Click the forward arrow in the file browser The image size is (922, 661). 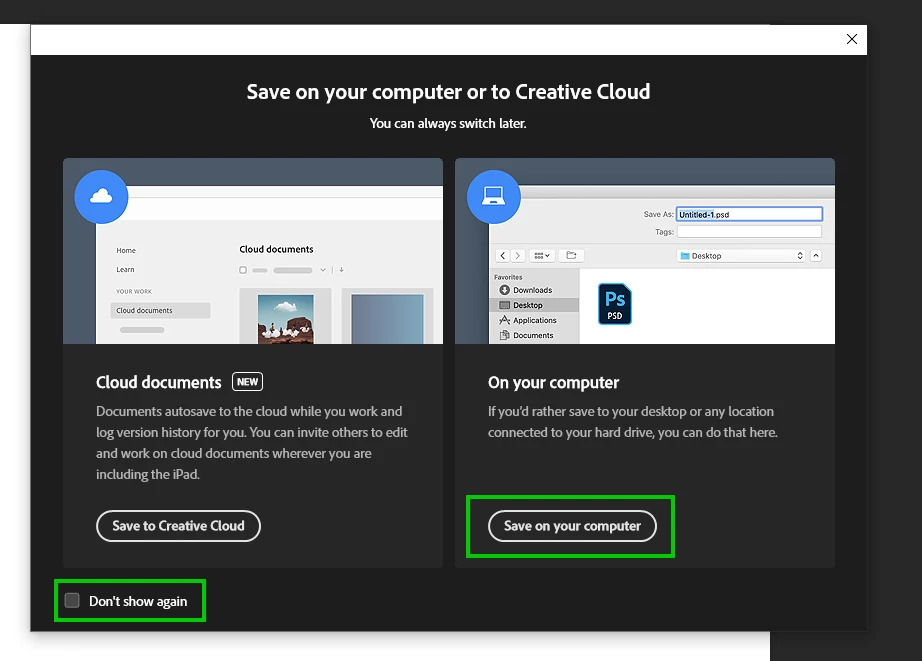click(x=517, y=256)
